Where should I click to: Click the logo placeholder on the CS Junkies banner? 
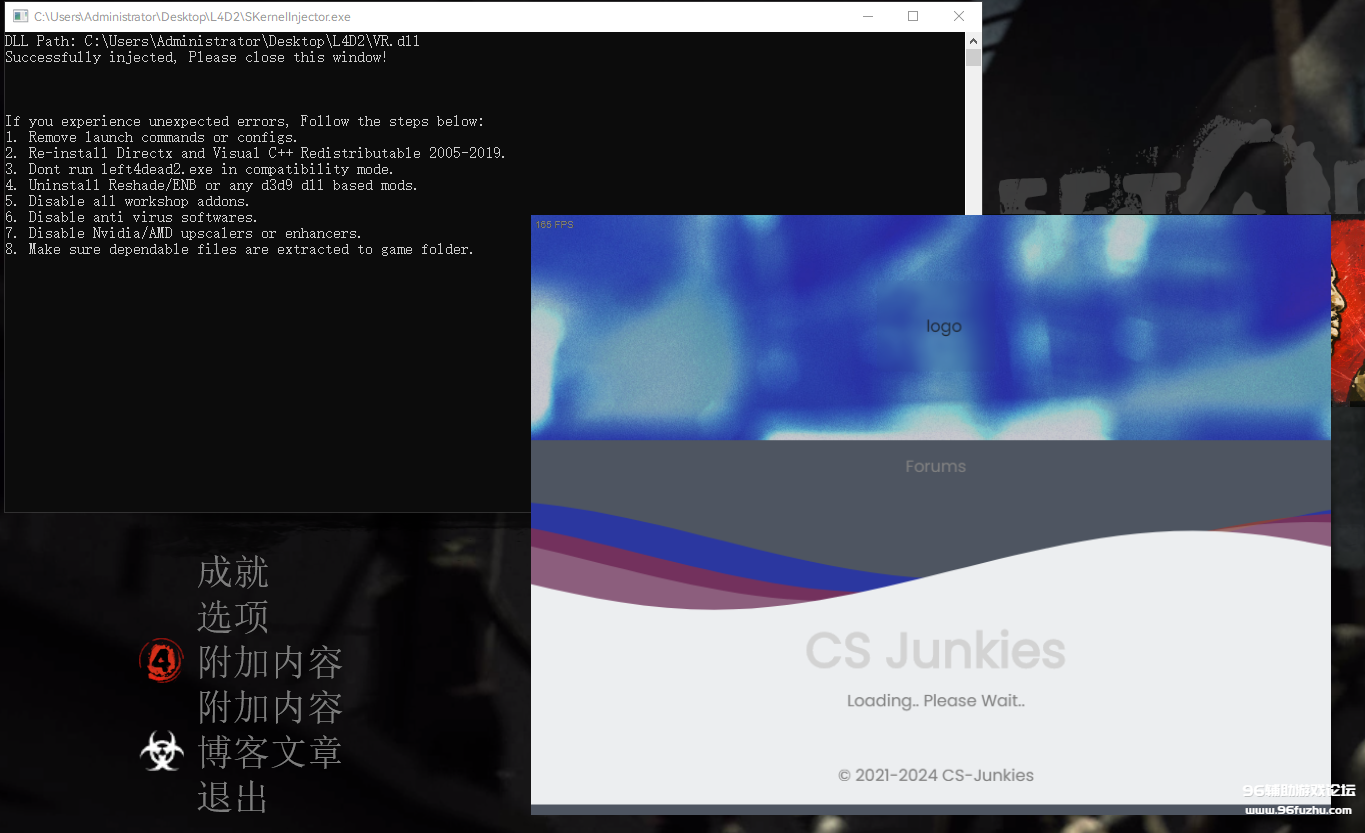point(943,325)
